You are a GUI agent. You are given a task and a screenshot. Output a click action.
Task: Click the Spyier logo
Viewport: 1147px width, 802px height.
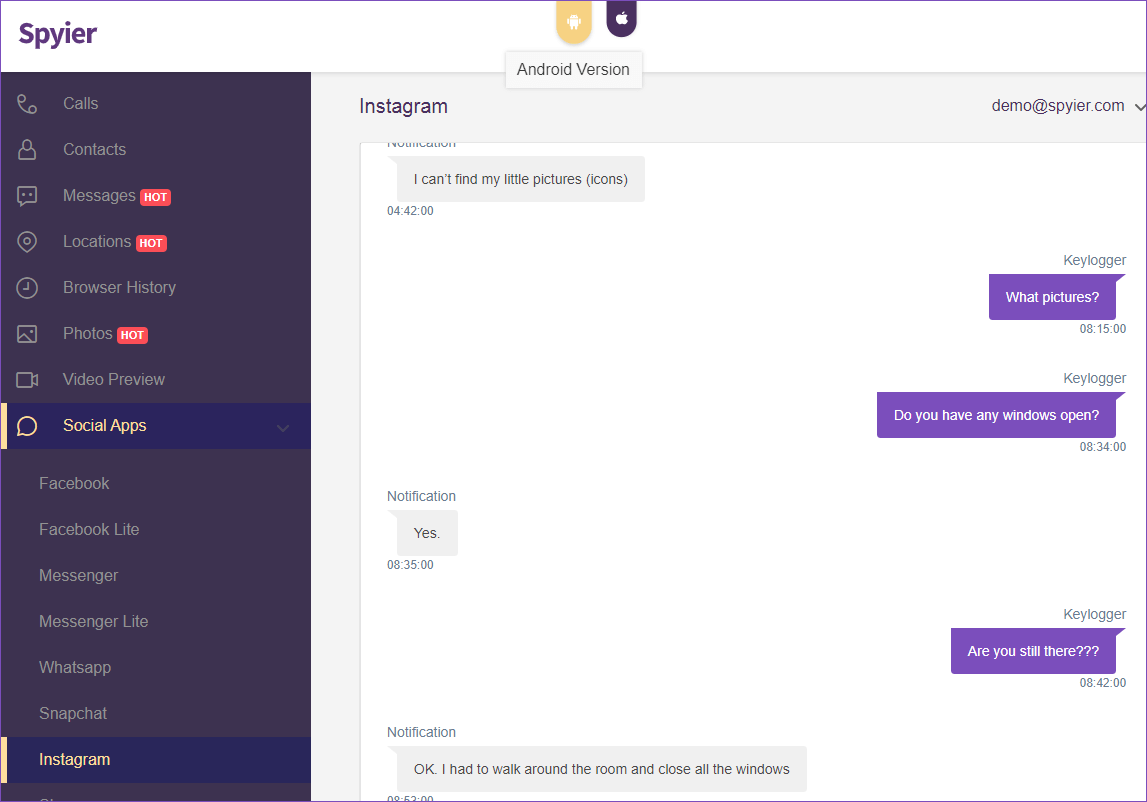point(58,34)
